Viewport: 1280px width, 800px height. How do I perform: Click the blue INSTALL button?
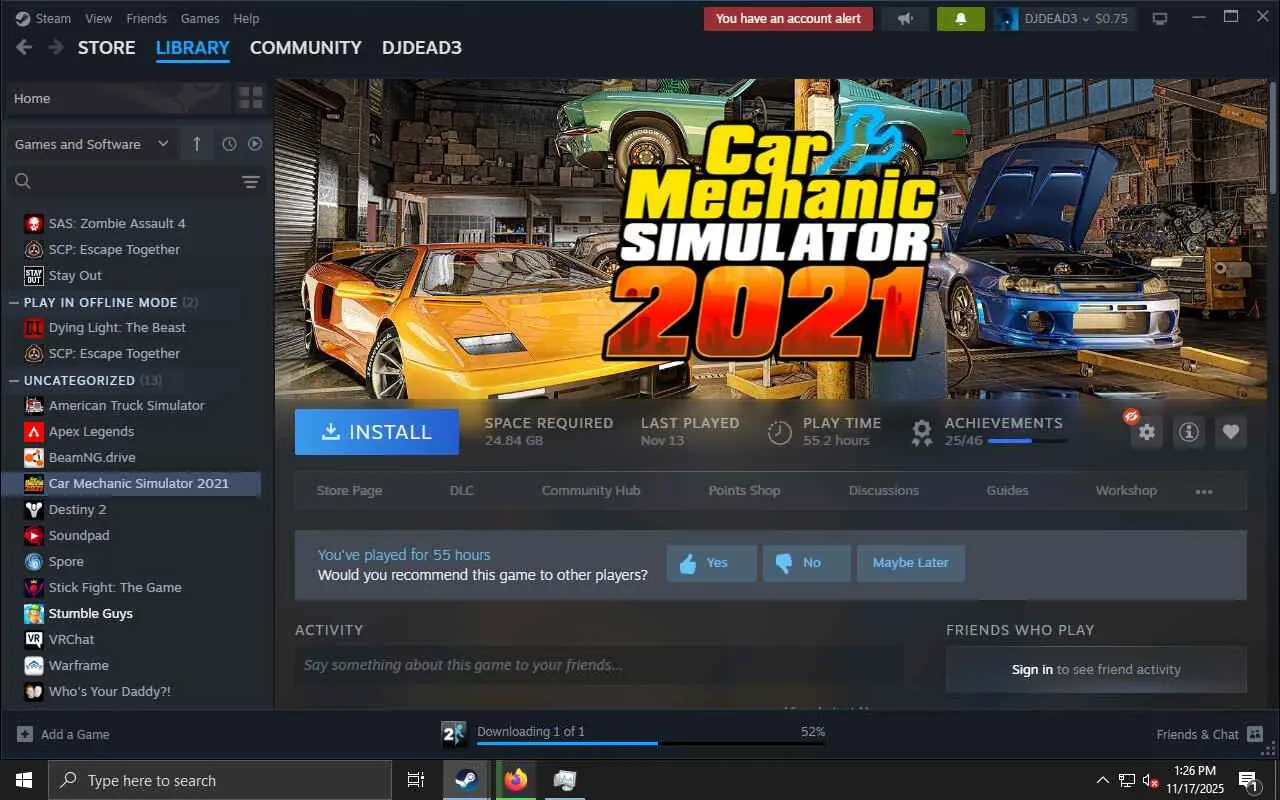click(377, 432)
